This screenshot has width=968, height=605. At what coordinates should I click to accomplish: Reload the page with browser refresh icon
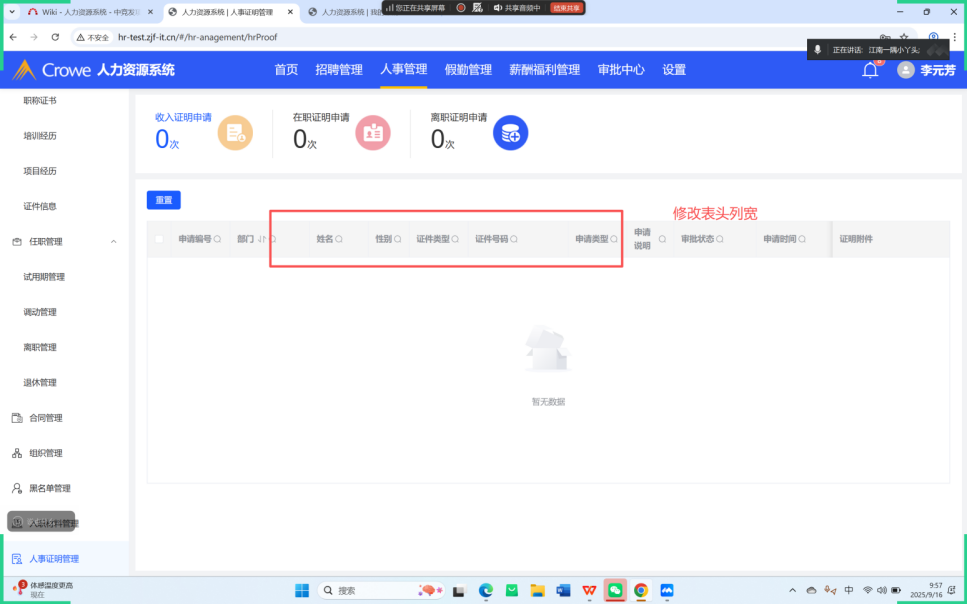tap(55, 37)
